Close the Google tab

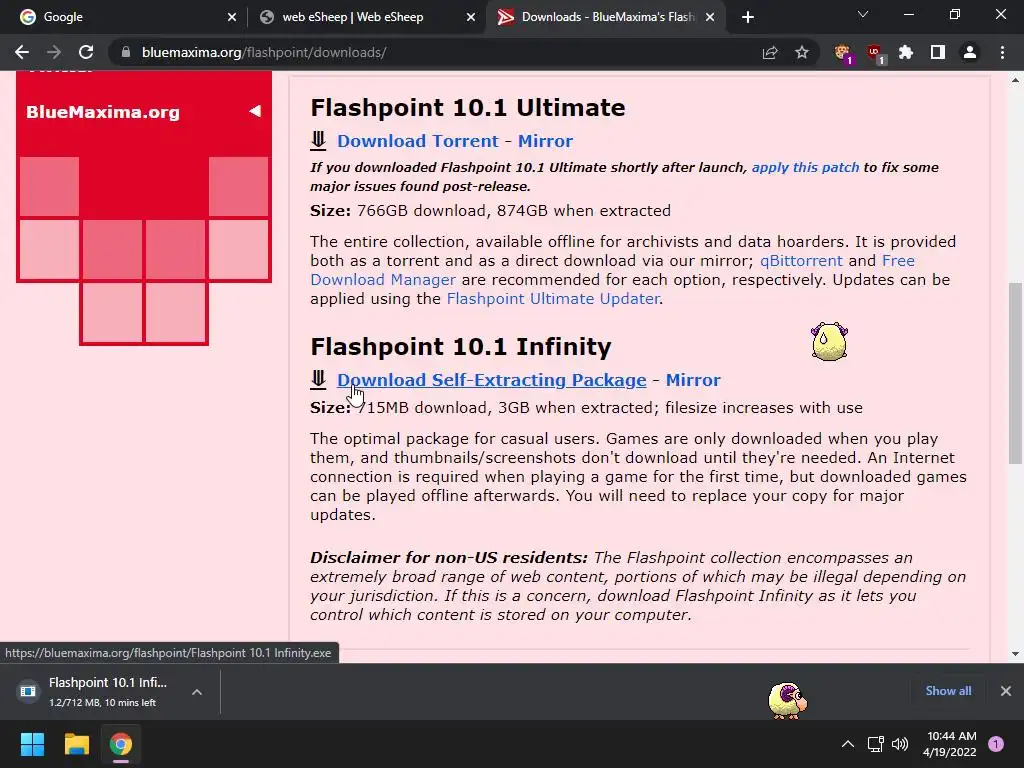click(x=232, y=17)
